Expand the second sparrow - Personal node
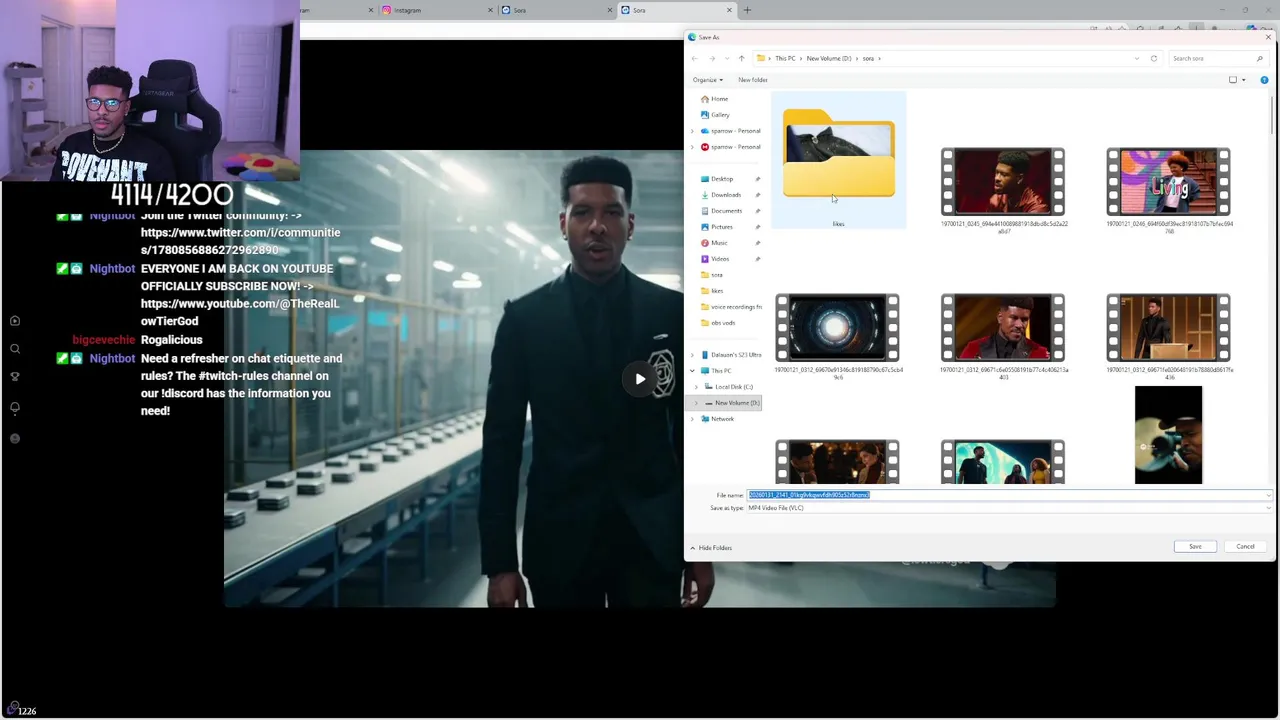Image resolution: width=1280 pixels, height=720 pixels. 692,147
